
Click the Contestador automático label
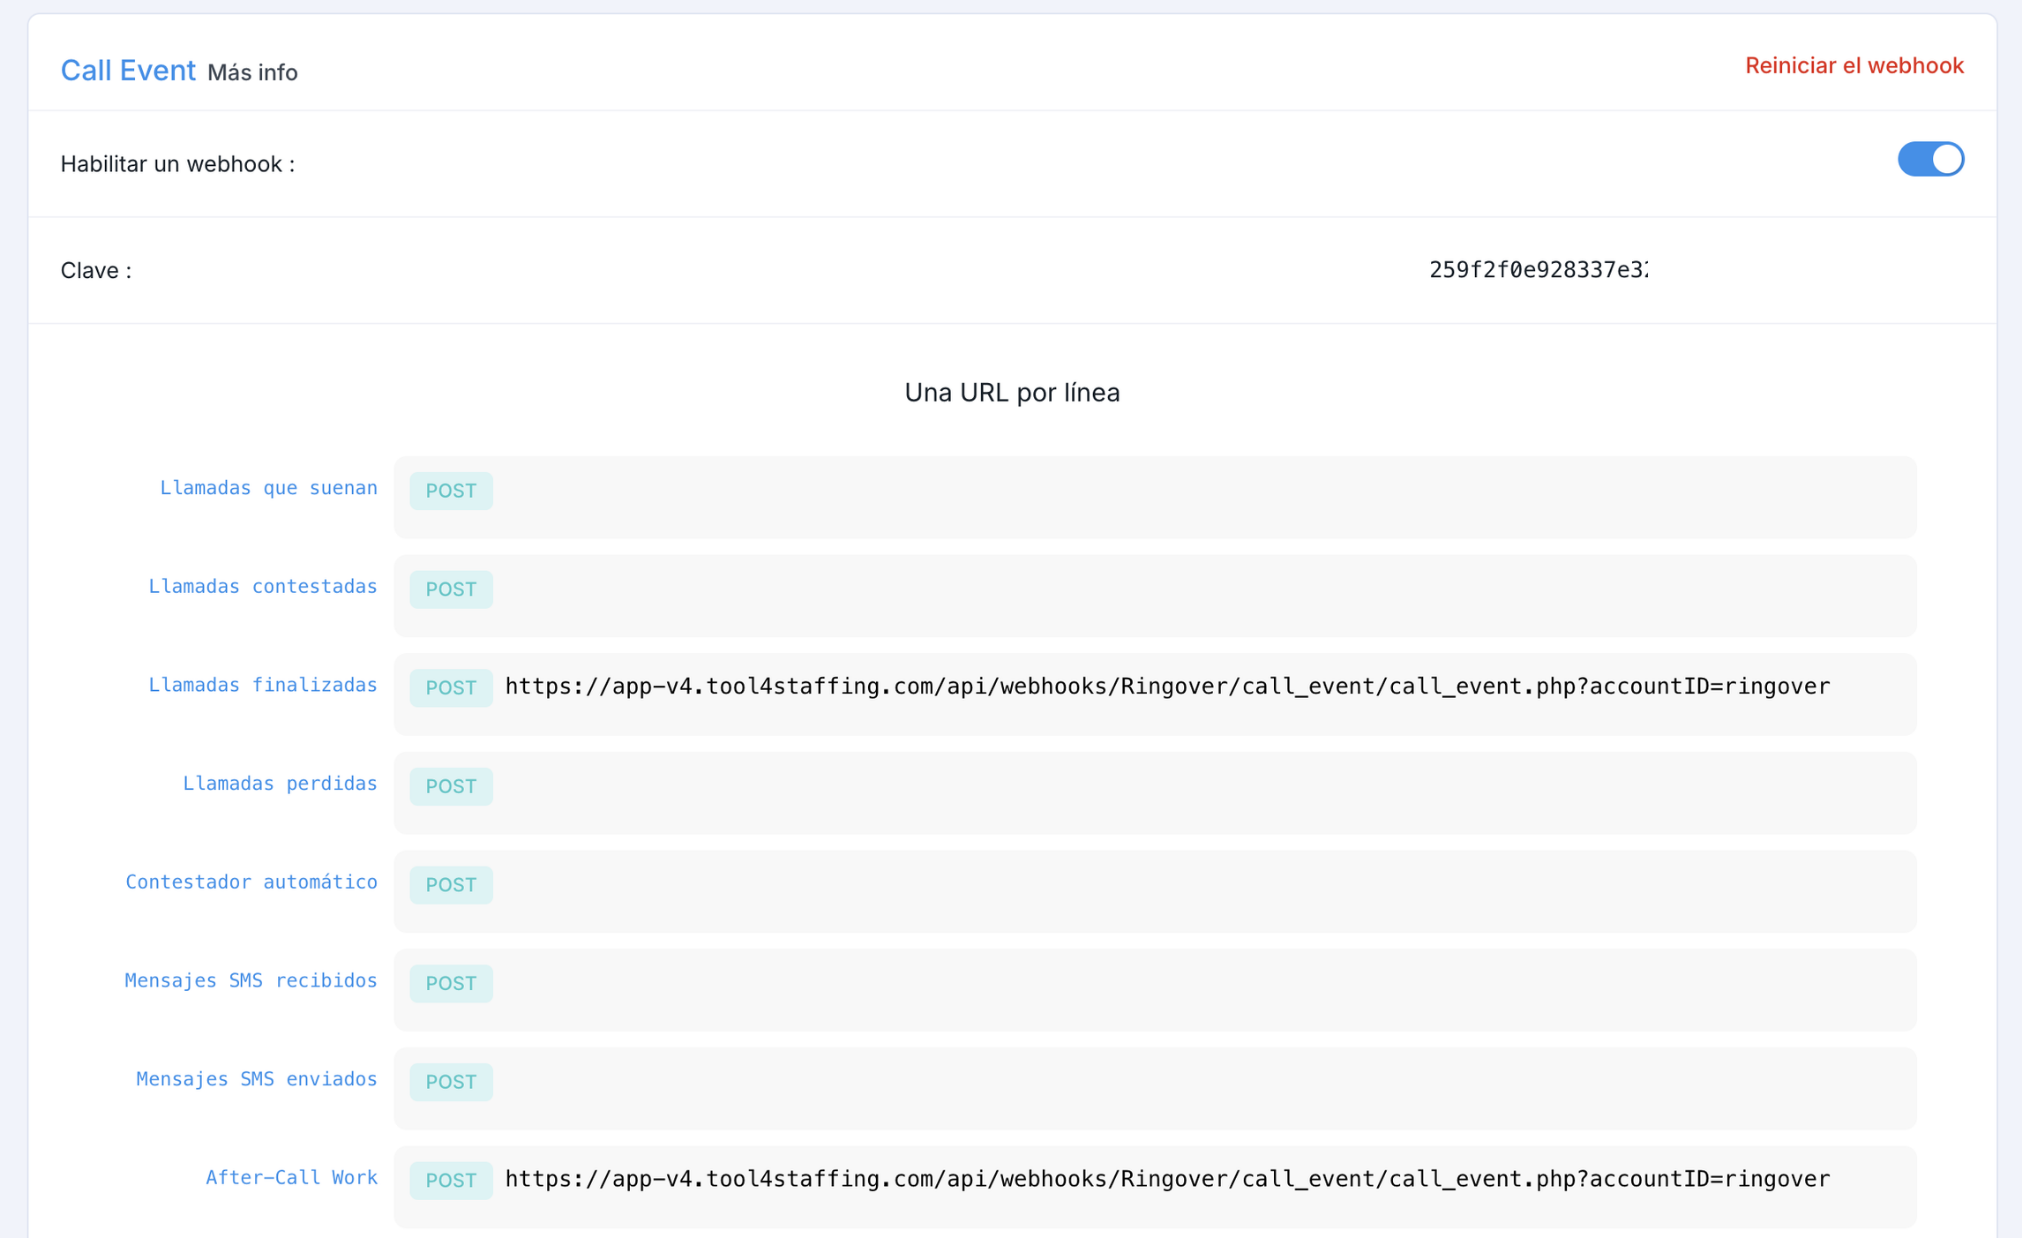(251, 882)
